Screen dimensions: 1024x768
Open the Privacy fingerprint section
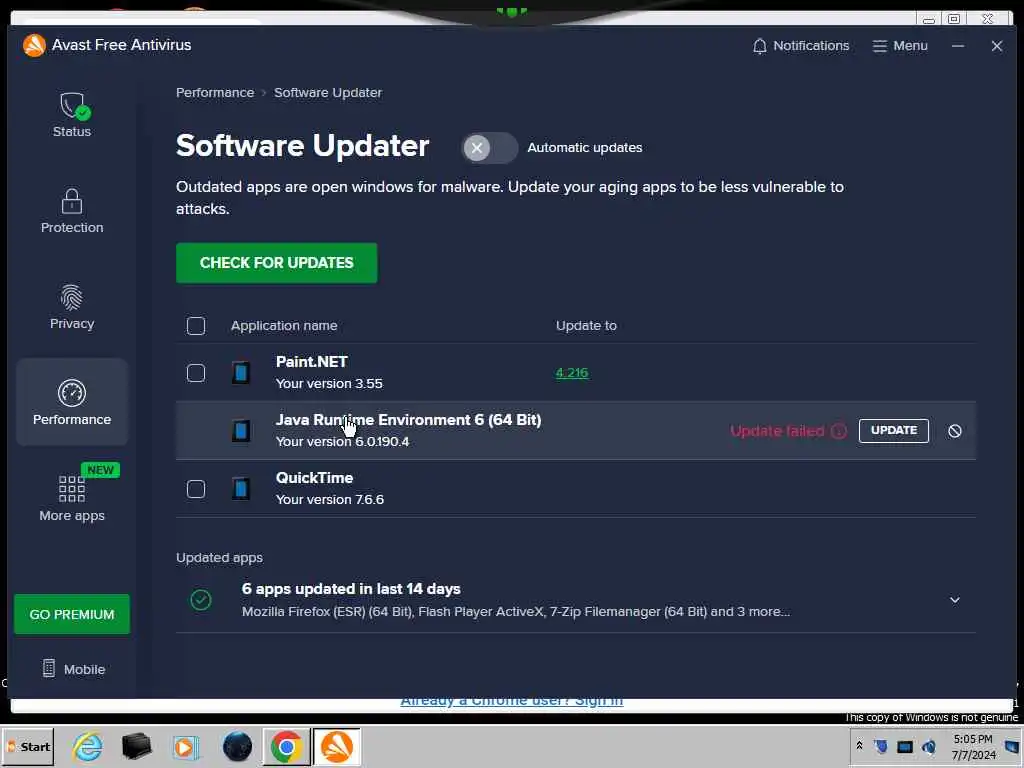tap(72, 307)
